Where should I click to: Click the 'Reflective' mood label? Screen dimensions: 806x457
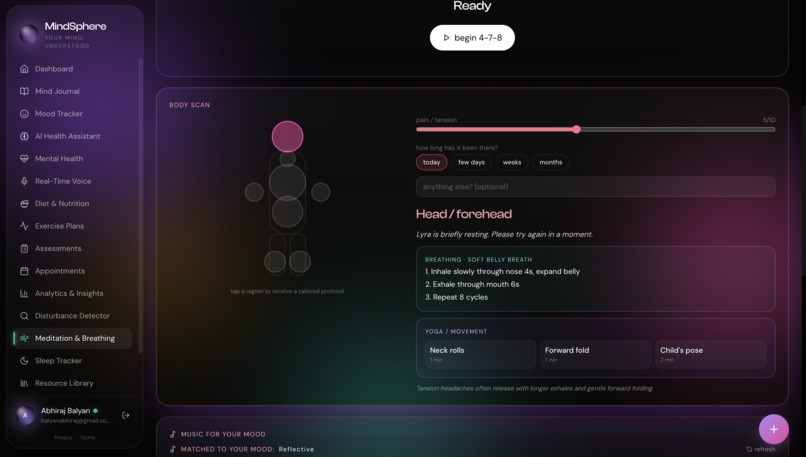pos(297,449)
